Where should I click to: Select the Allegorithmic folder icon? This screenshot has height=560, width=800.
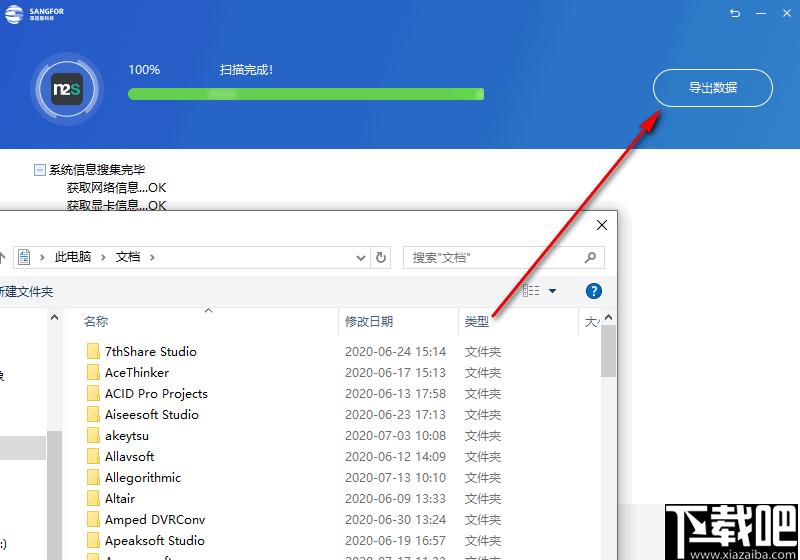point(93,477)
